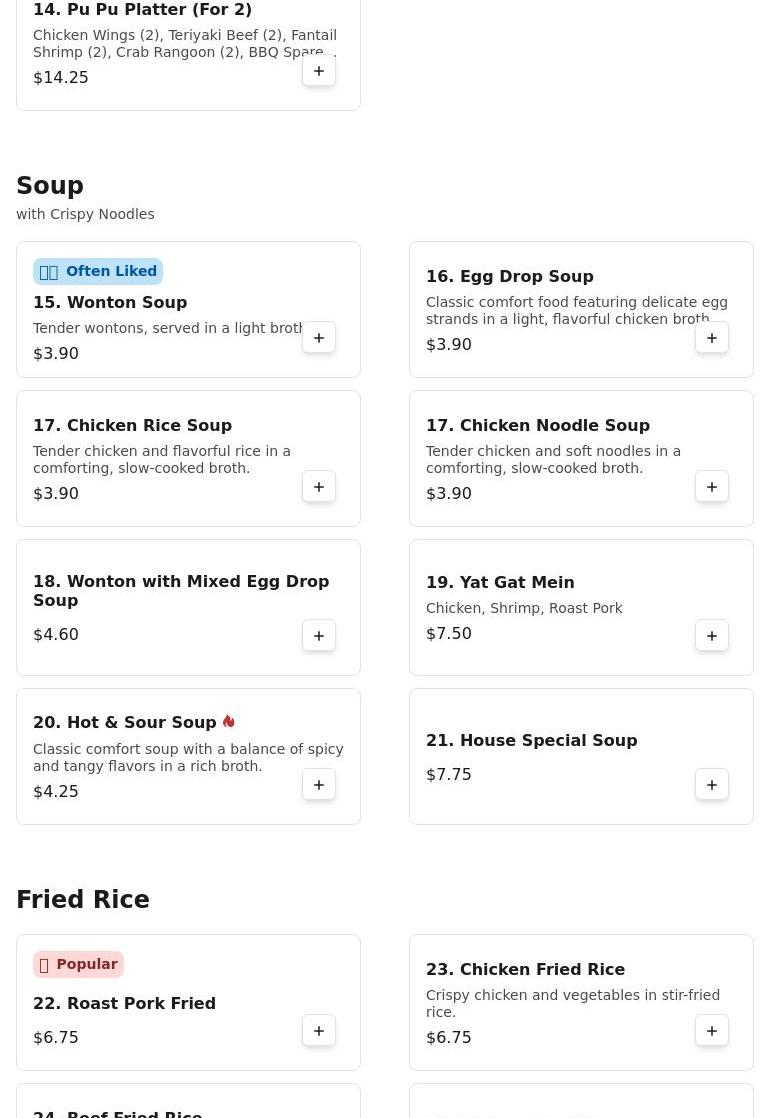Click the Often Liked badge
770x1118 pixels.
tap(98, 271)
